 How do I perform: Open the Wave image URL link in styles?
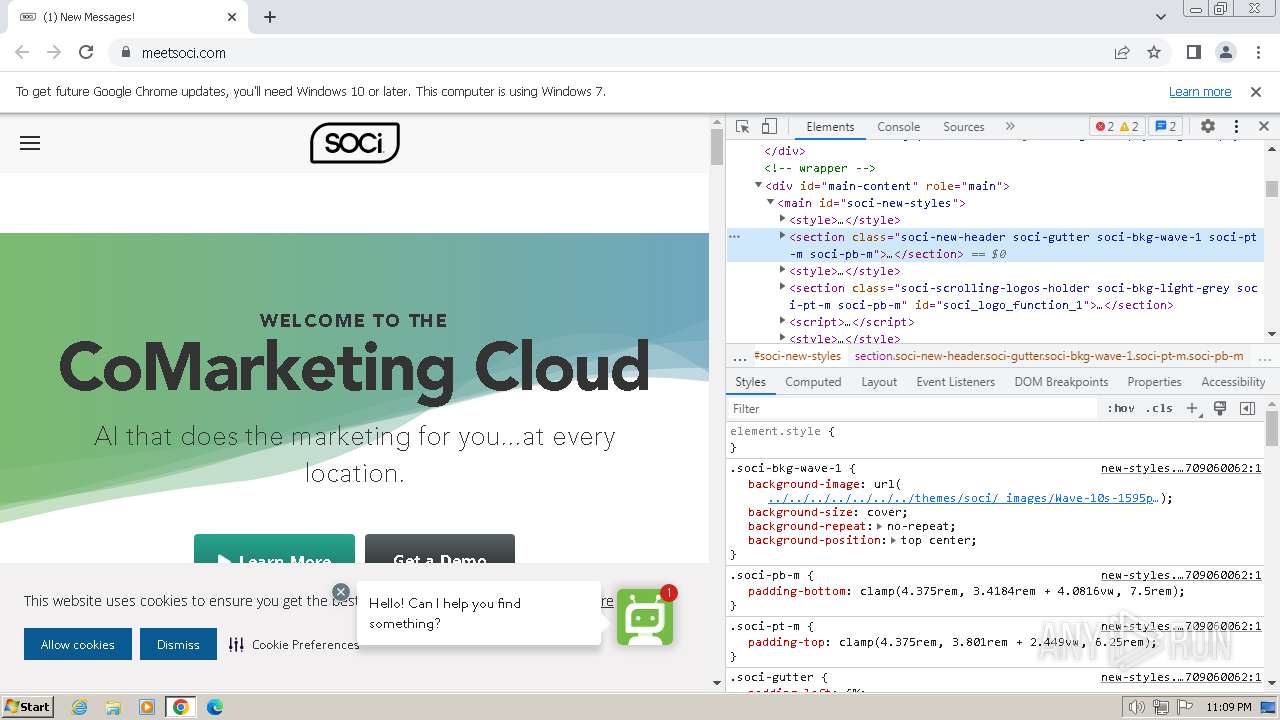[963, 498]
